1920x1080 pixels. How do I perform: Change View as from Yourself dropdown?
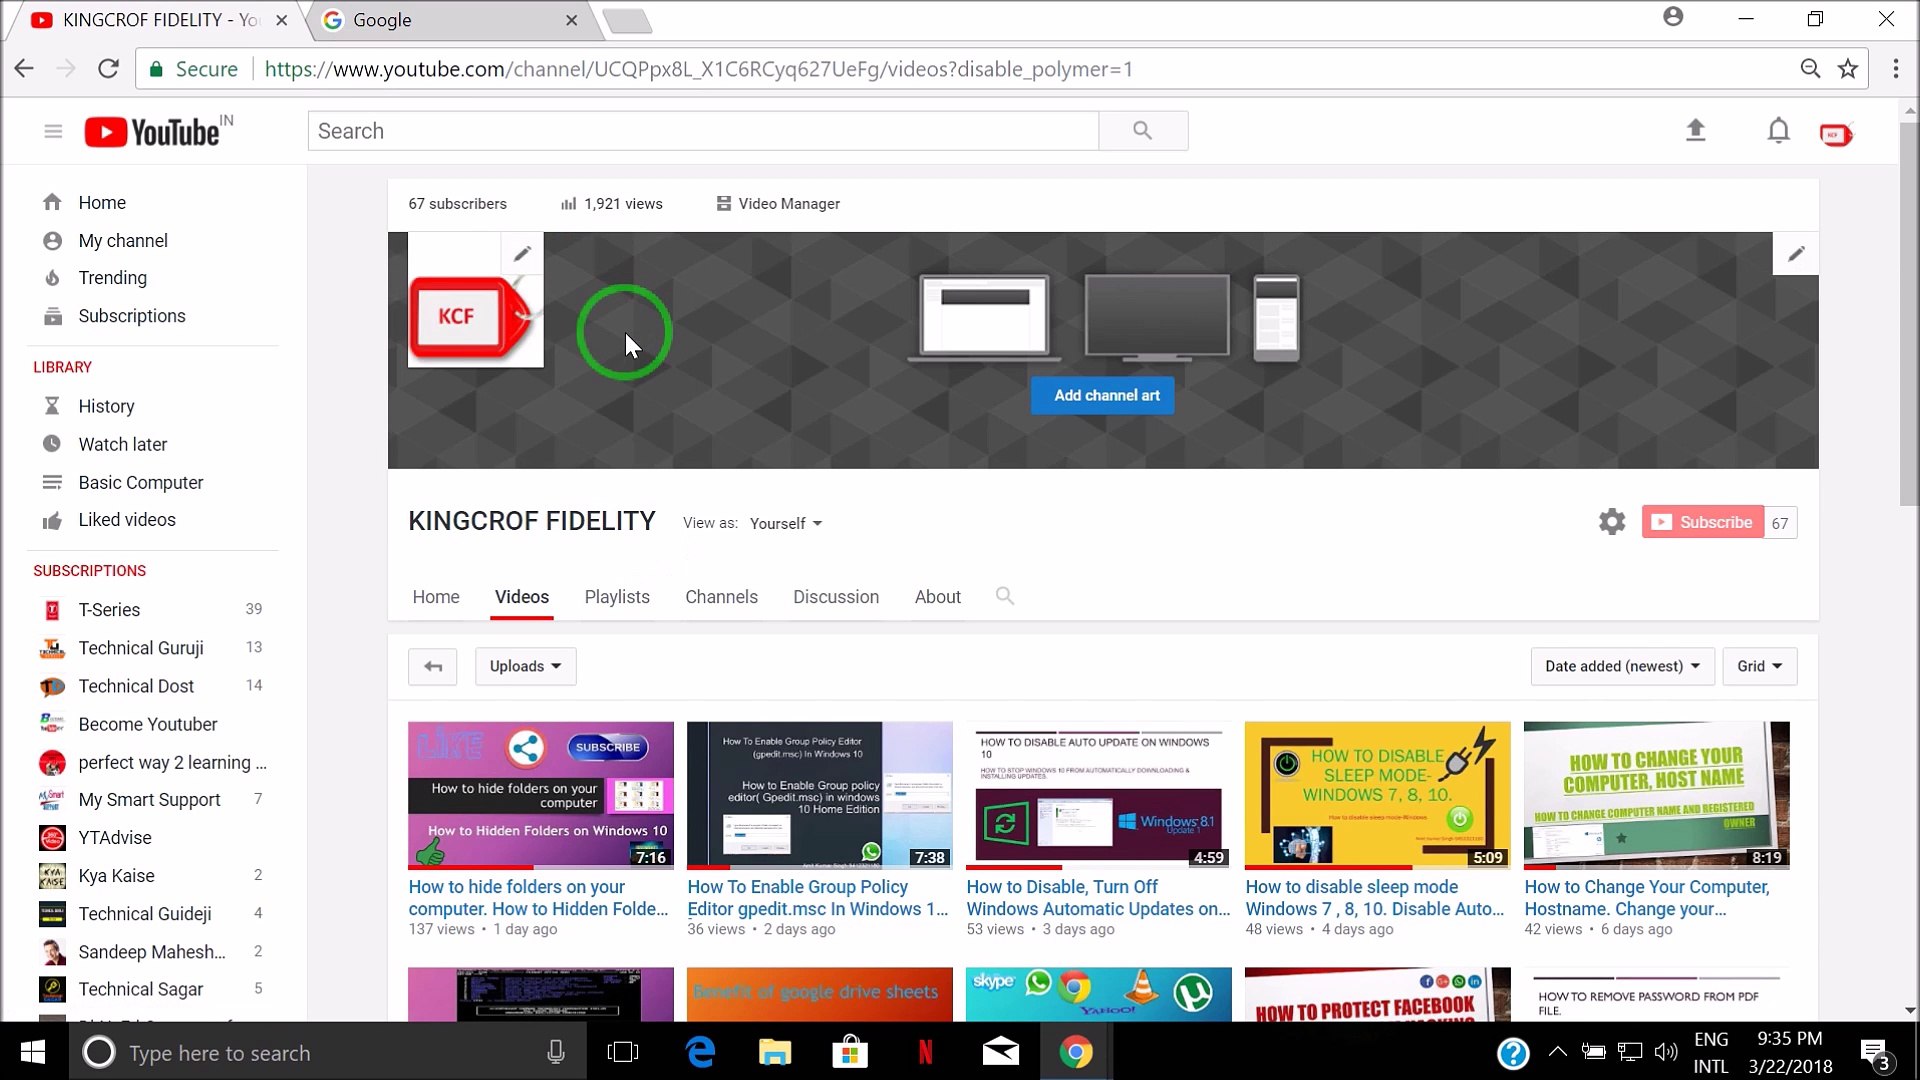(x=785, y=523)
